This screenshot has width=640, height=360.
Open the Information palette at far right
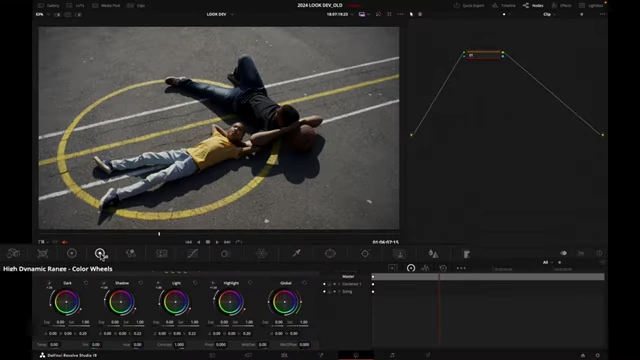599,253
